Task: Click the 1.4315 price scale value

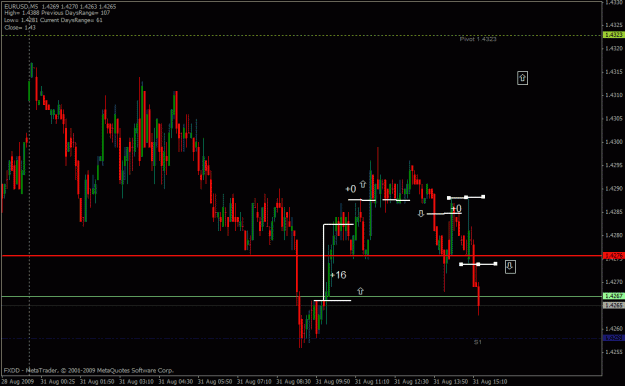Action: (x=614, y=72)
